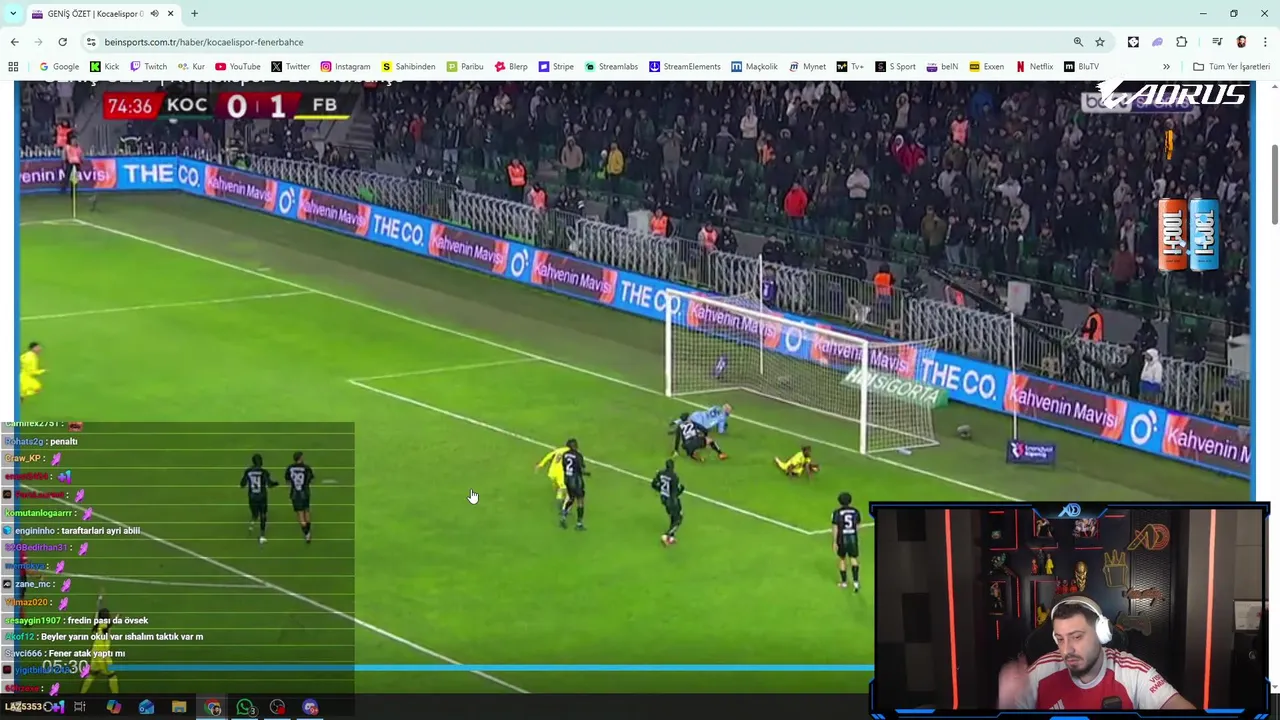This screenshot has height=720, width=1280.
Task: Reload the beIN Sports page
Action: coord(62,42)
